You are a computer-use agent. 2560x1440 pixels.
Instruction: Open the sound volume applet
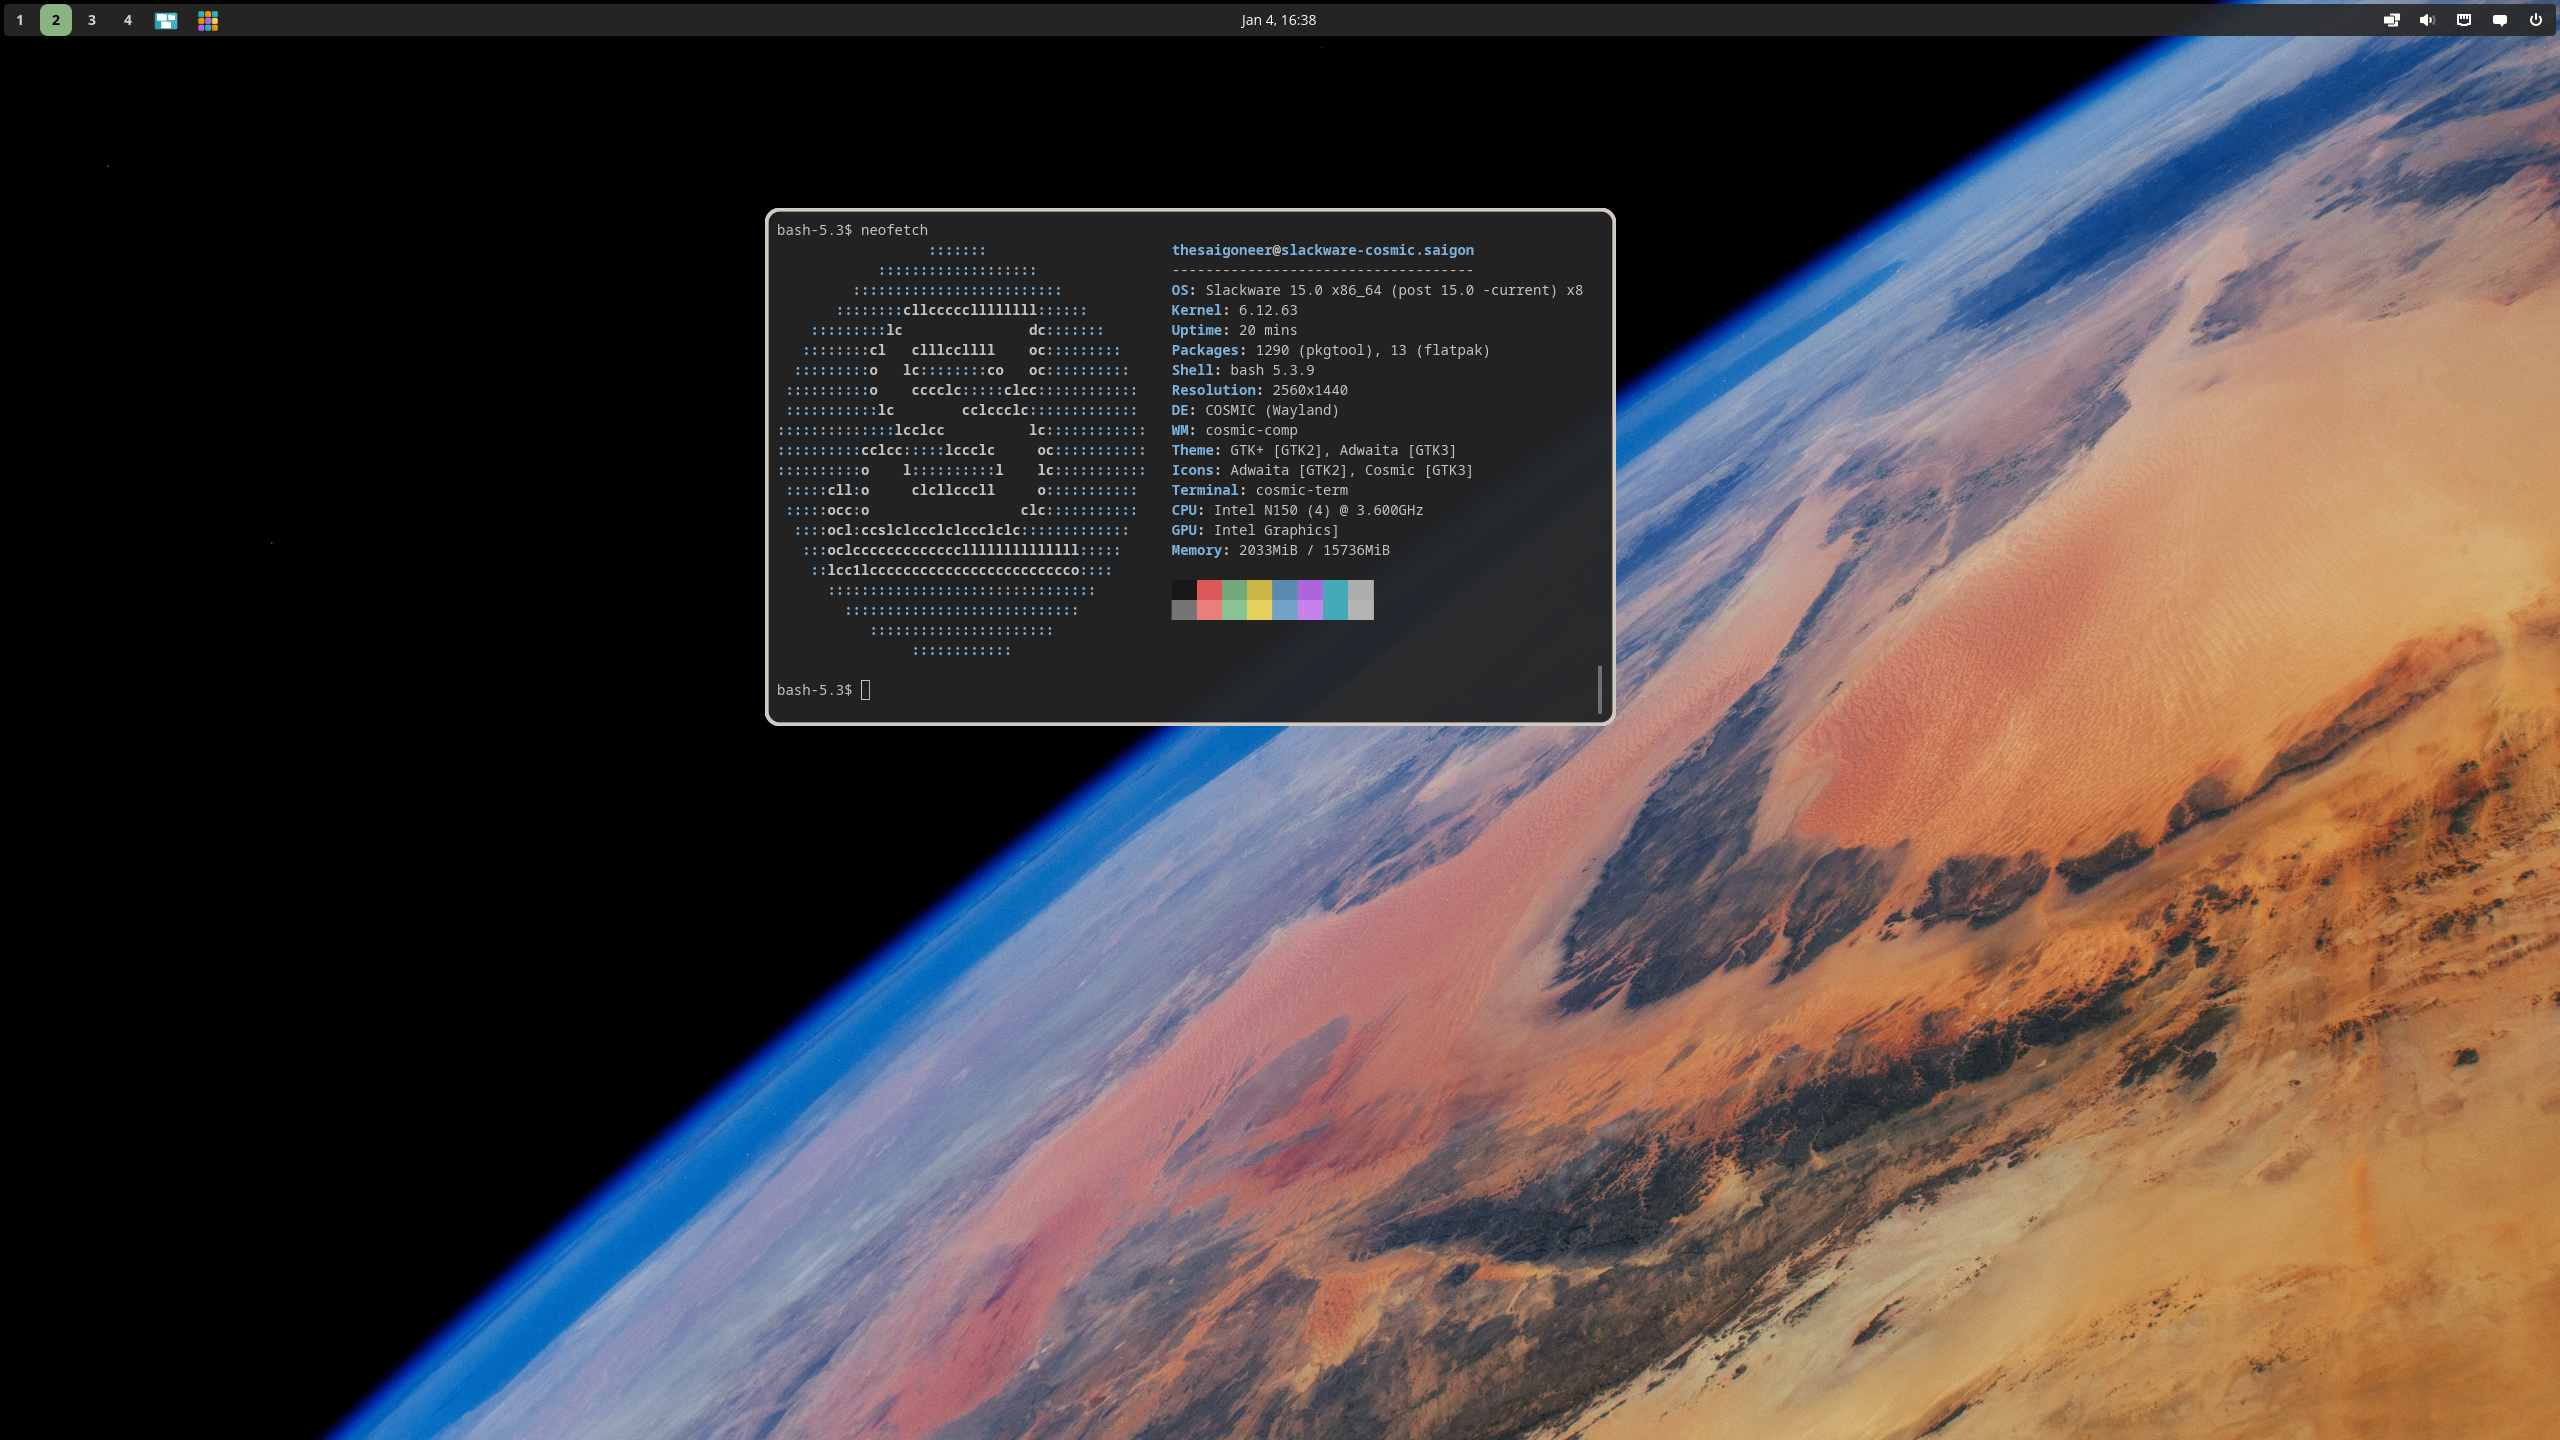pyautogui.click(x=2427, y=20)
